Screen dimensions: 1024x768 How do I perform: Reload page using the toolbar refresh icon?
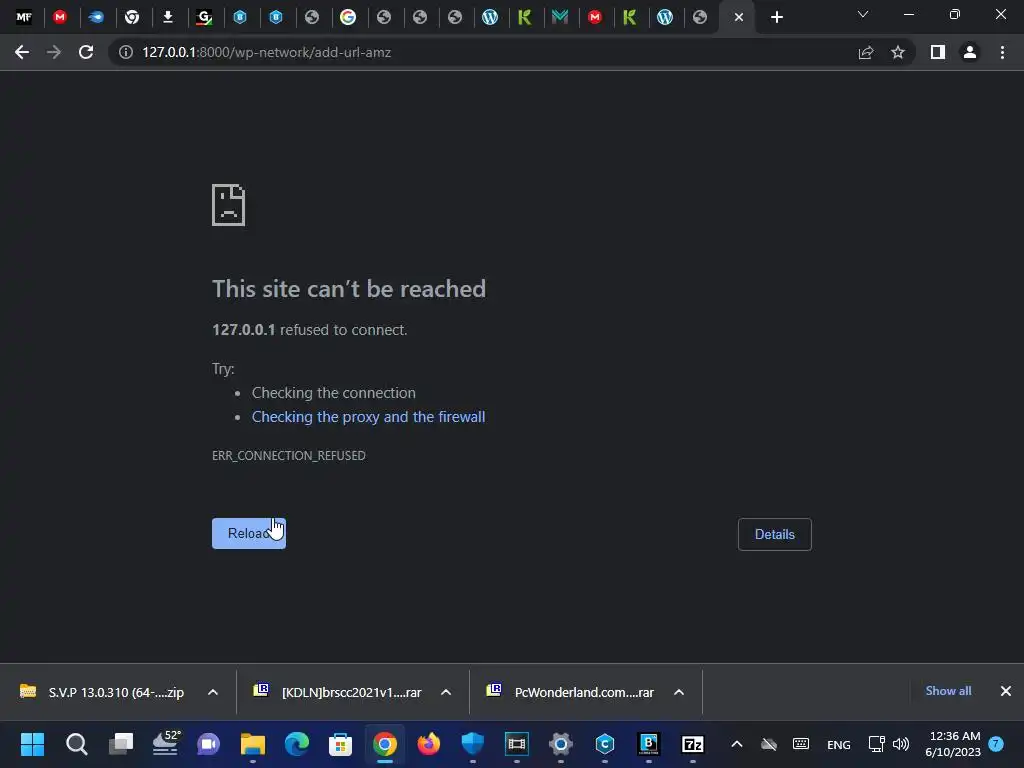point(86,52)
